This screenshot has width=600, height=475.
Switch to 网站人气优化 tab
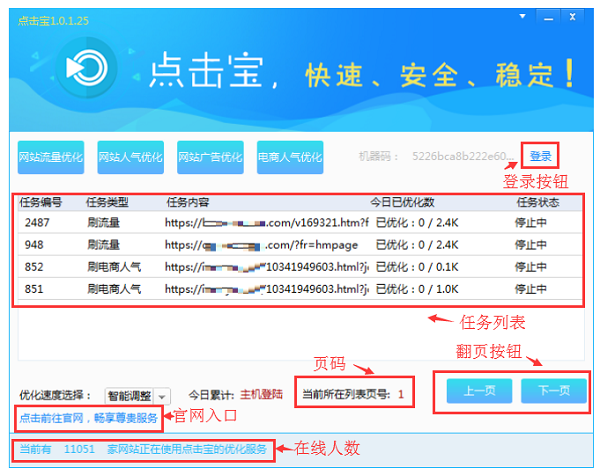point(130,157)
